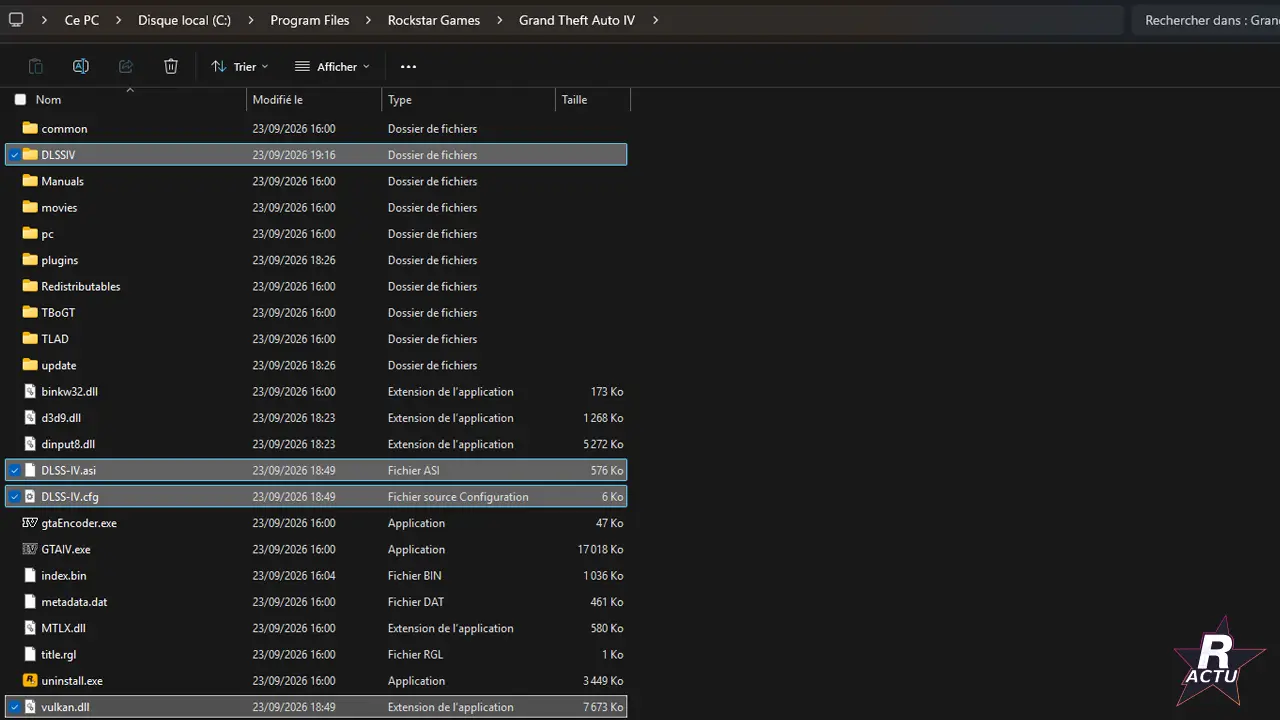Click the 3 449 Ko size value
The image size is (1280, 720).
(604, 680)
